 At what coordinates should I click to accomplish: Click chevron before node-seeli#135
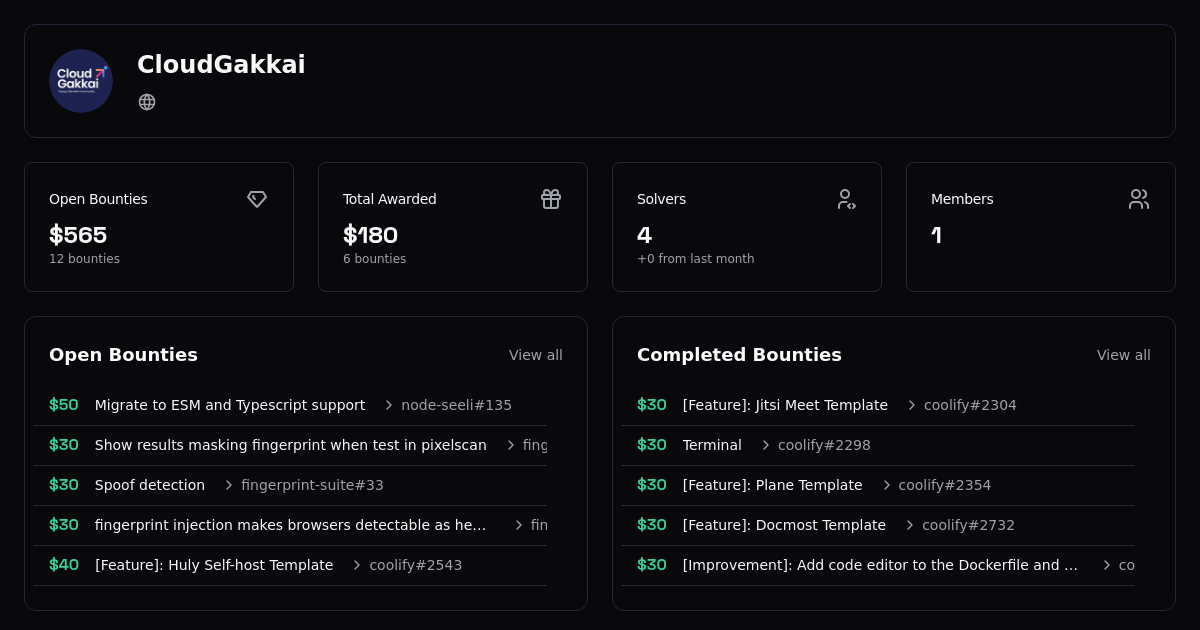389,405
